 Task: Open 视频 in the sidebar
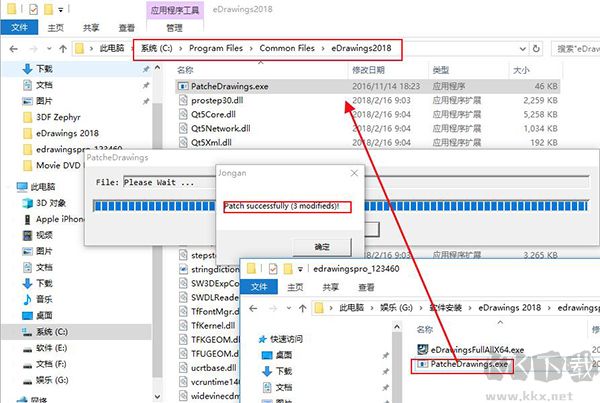tap(44, 235)
